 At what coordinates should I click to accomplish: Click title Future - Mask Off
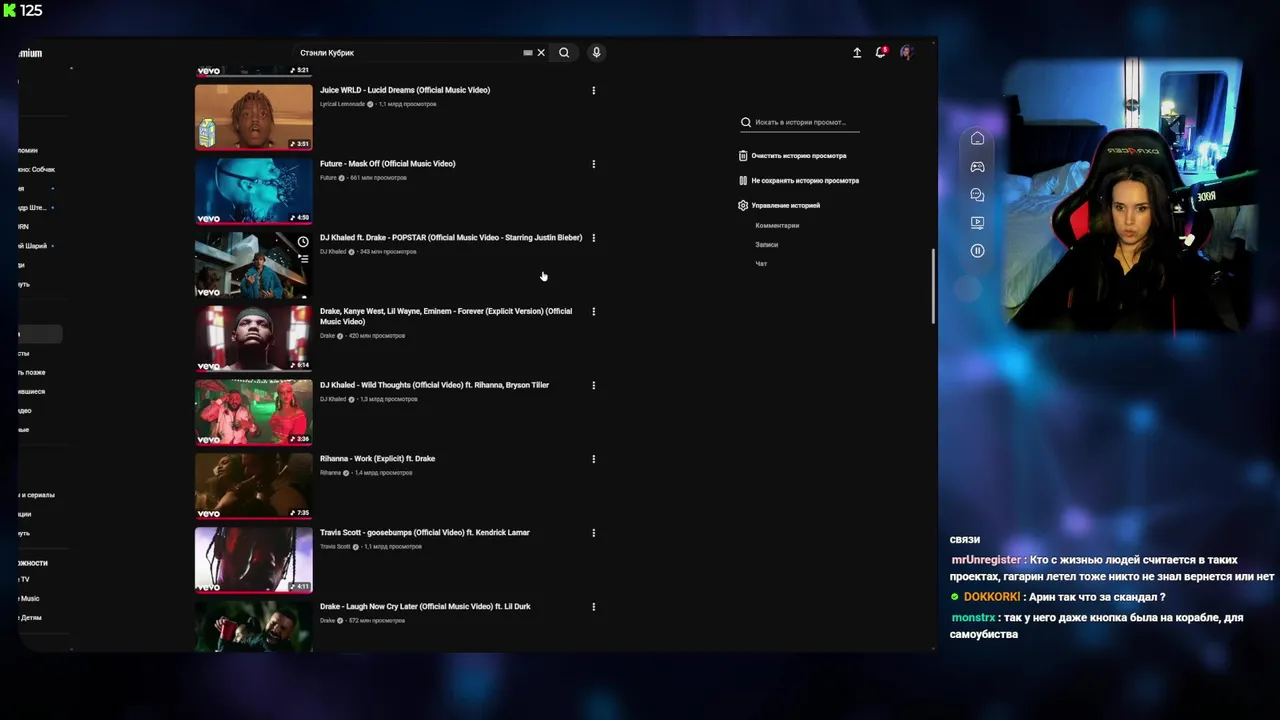[388, 164]
